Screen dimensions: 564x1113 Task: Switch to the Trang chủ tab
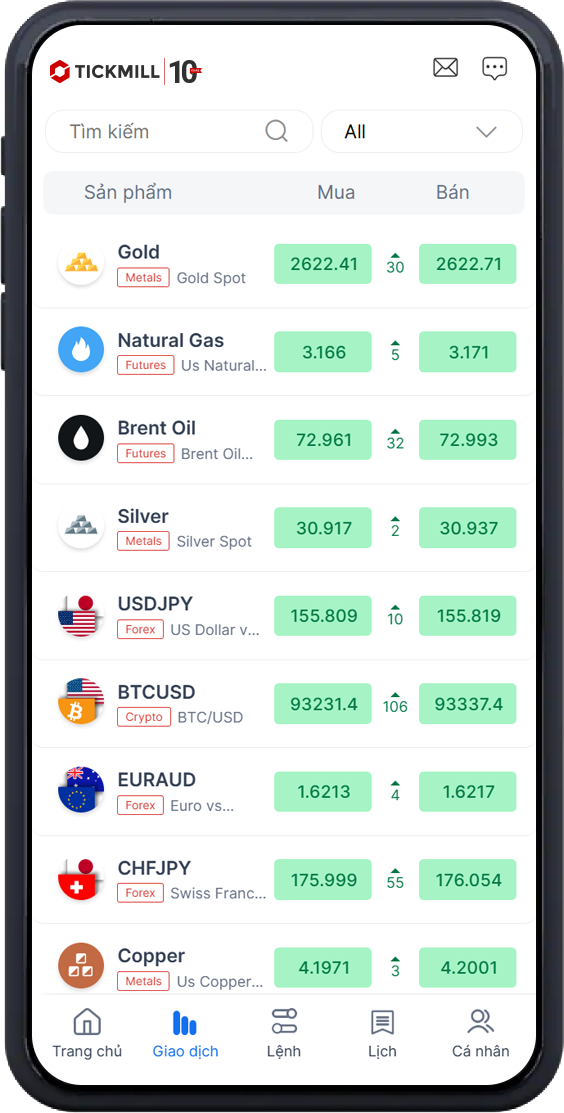click(x=87, y=1034)
